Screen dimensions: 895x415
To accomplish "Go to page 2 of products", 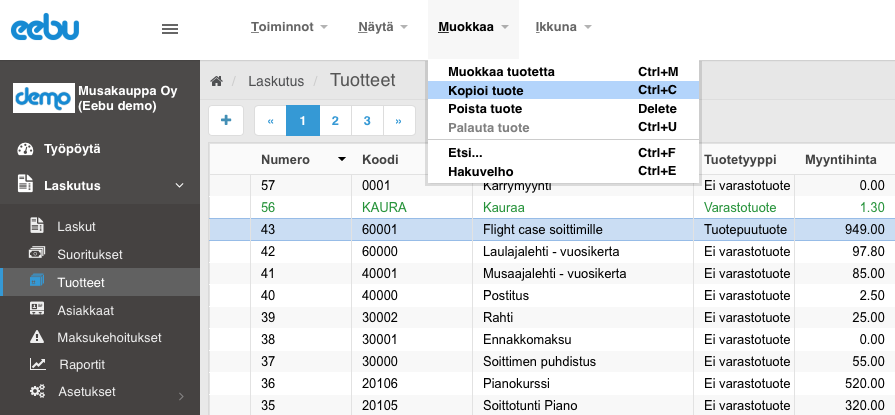I will point(334,121).
